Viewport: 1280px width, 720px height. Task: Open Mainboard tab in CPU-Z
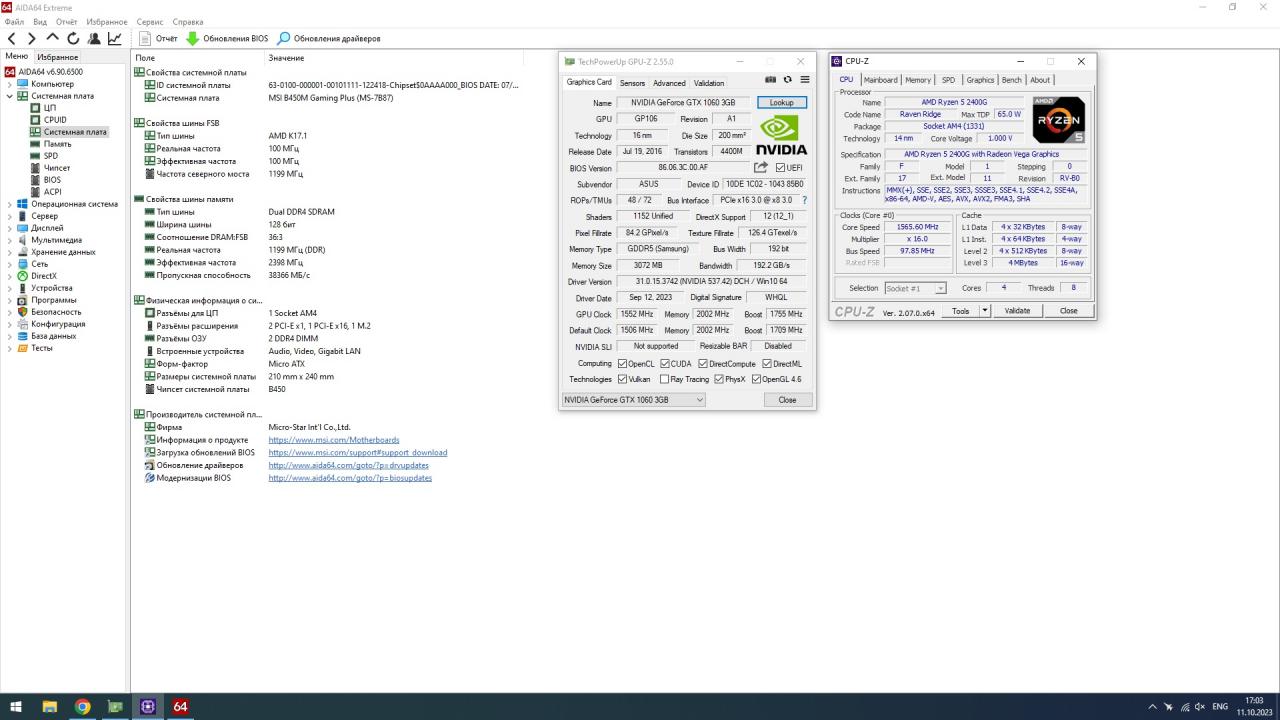881,80
